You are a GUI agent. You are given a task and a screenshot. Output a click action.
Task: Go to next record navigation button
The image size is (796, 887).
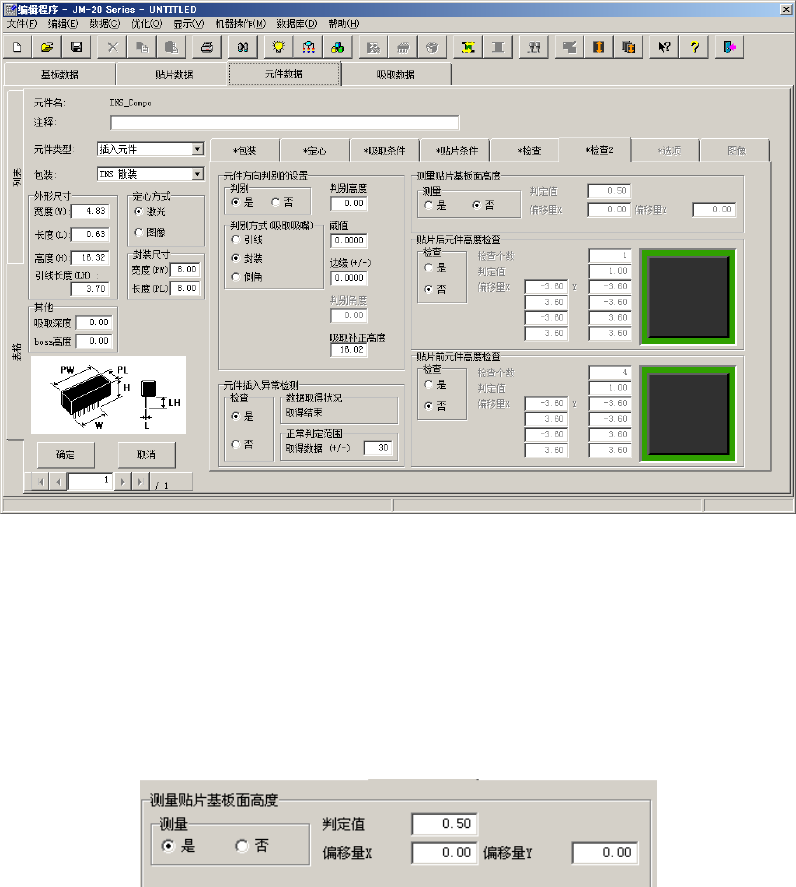point(122,482)
